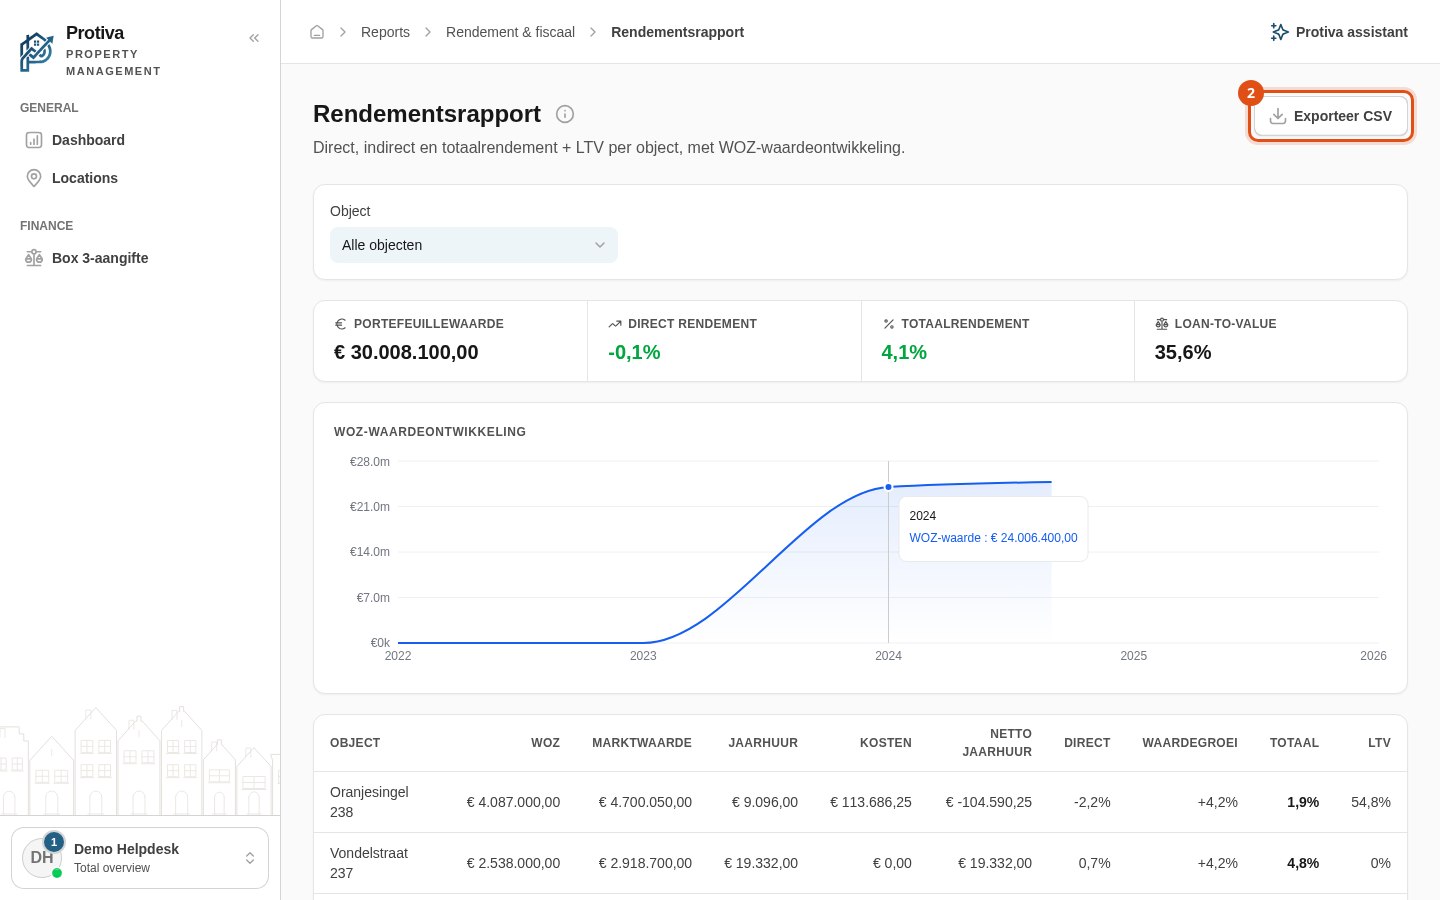
Task: Click the KOSTEN column header
Action: pyautogui.click(x=886, y=743)
